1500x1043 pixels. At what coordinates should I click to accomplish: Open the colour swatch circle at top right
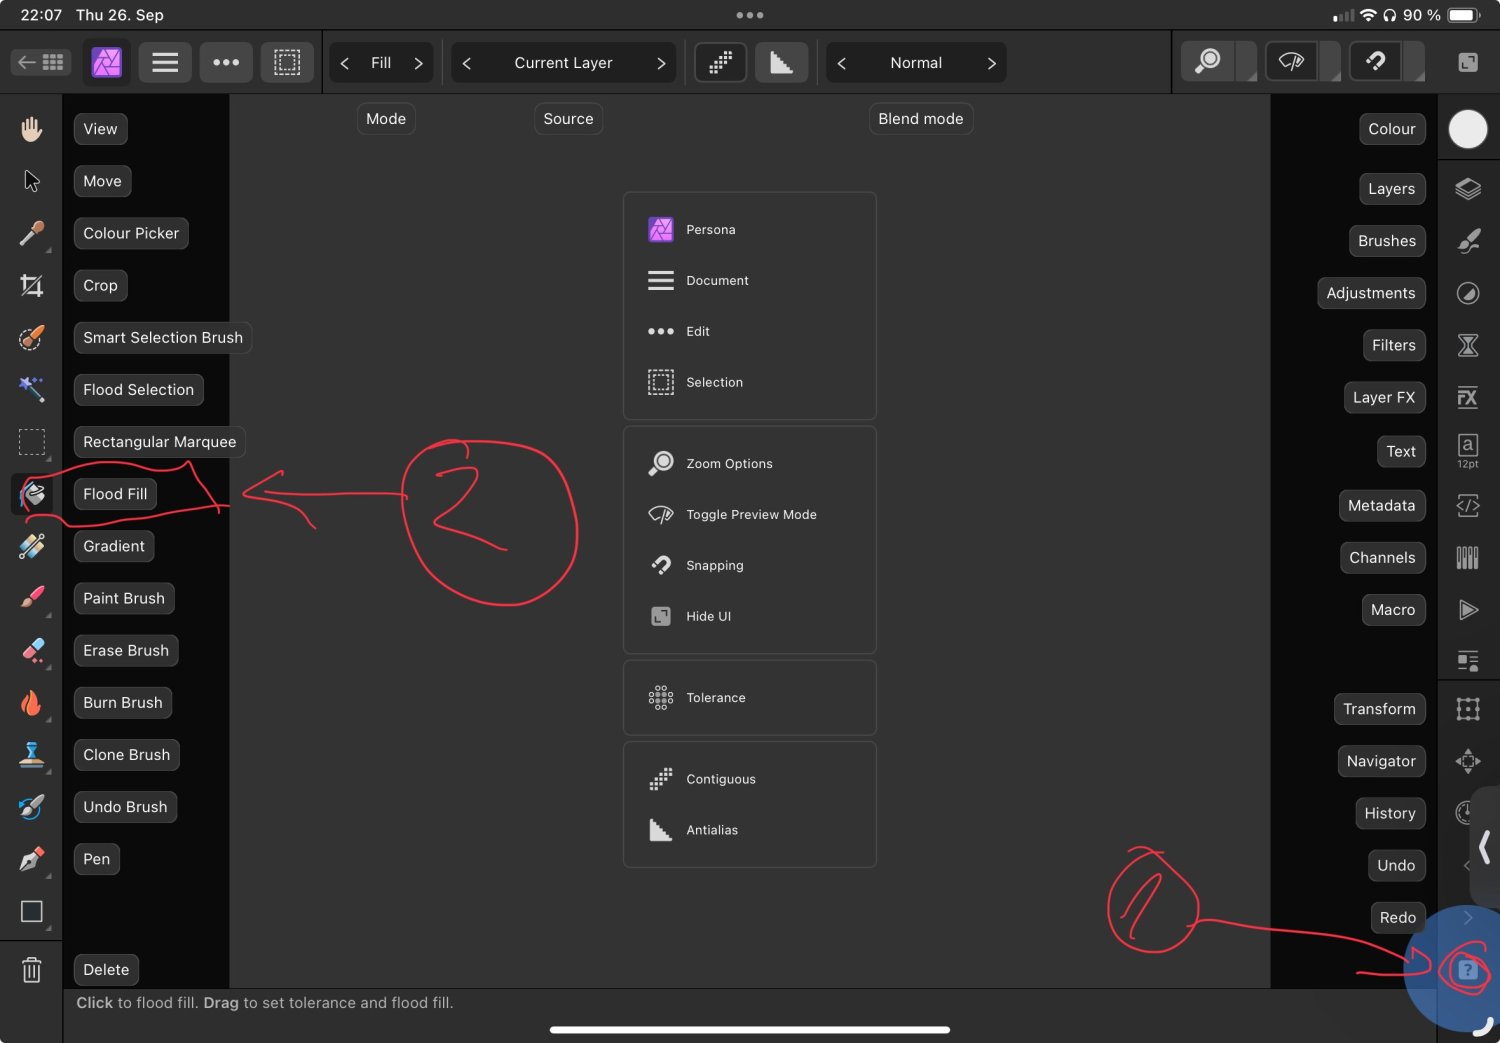click(1467, 129)
